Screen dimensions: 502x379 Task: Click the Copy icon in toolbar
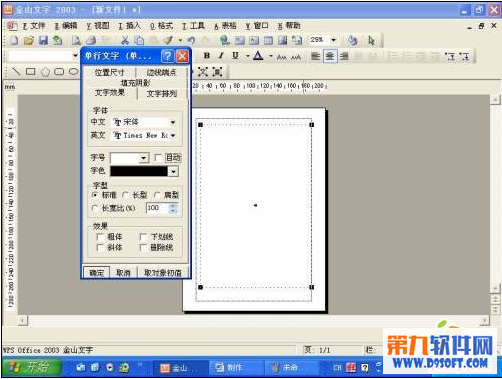pyautogui.click(x=139, y=40)
